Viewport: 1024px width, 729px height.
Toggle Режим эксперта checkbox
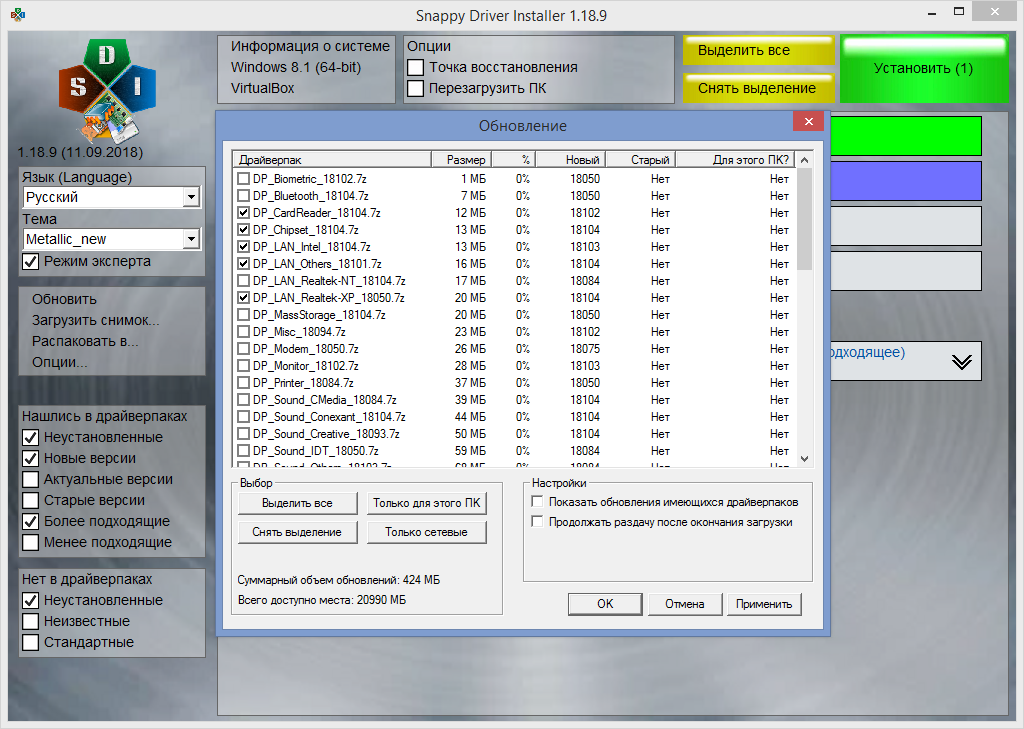pos(31,261)
